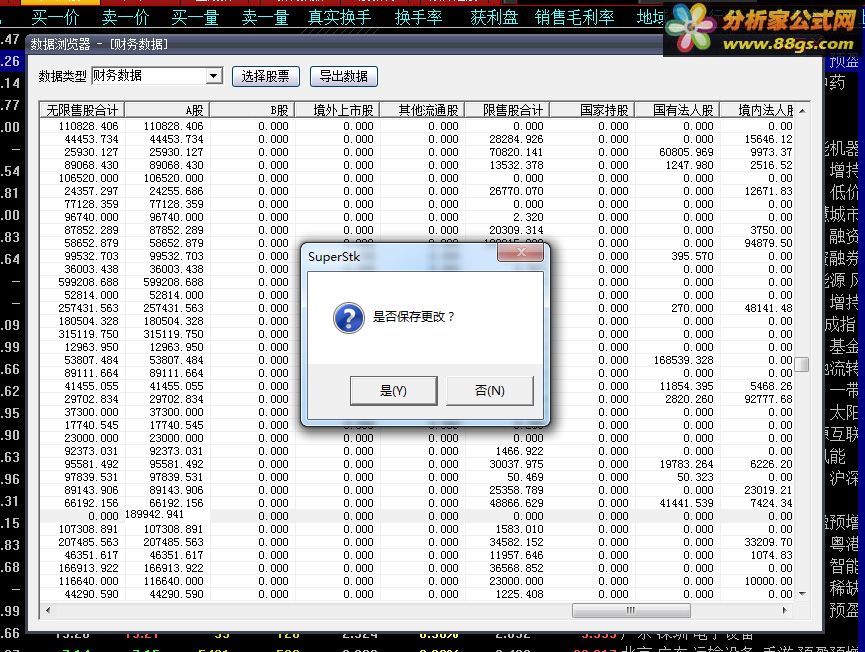Select the cell 48866.629 in 限售股合计 column
Viewport: 865px width, 652px height.
(516, 503)
